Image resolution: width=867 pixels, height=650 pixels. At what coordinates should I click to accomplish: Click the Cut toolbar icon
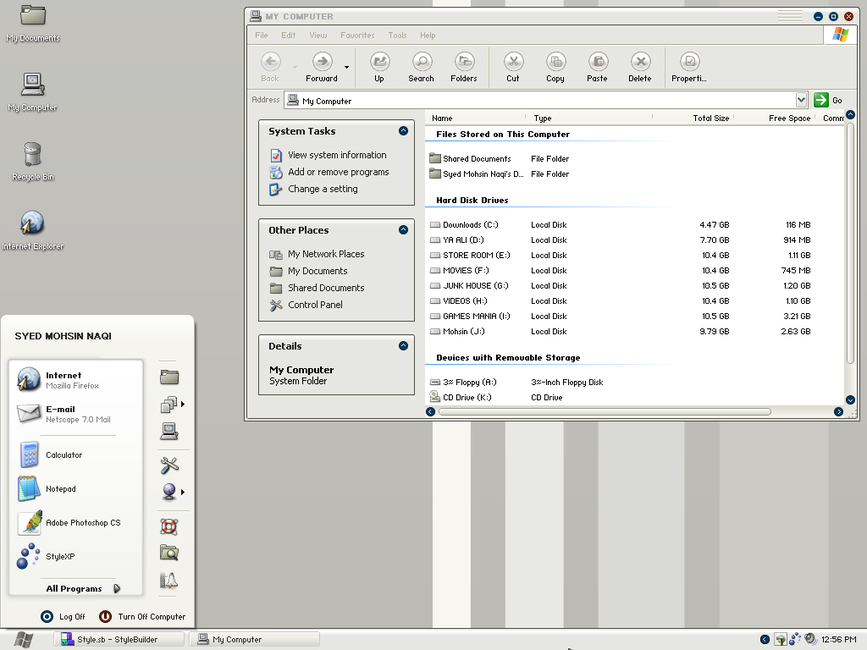[x=513, y=66]
